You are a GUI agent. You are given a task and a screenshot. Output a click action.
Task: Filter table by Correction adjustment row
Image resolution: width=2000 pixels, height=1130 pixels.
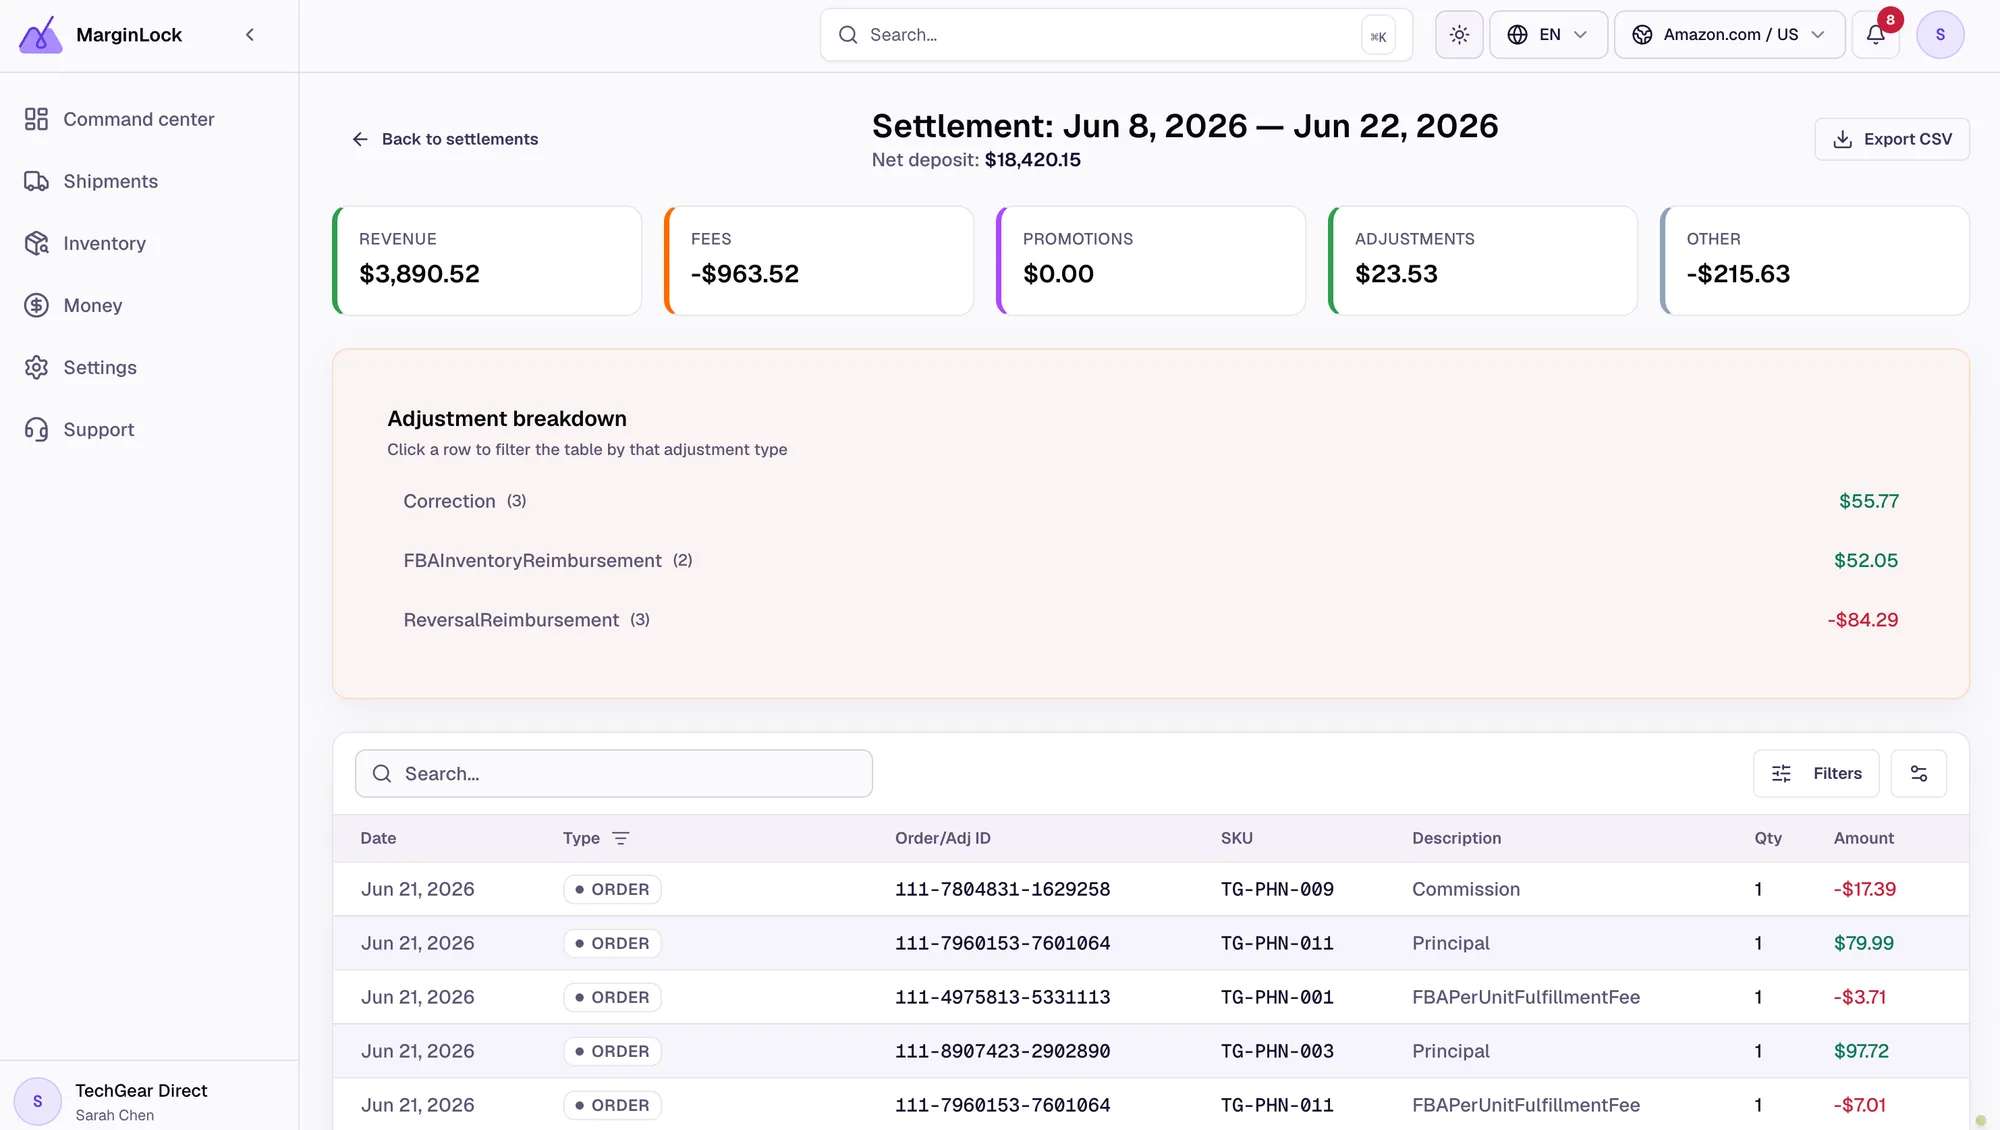point(1151,501)
